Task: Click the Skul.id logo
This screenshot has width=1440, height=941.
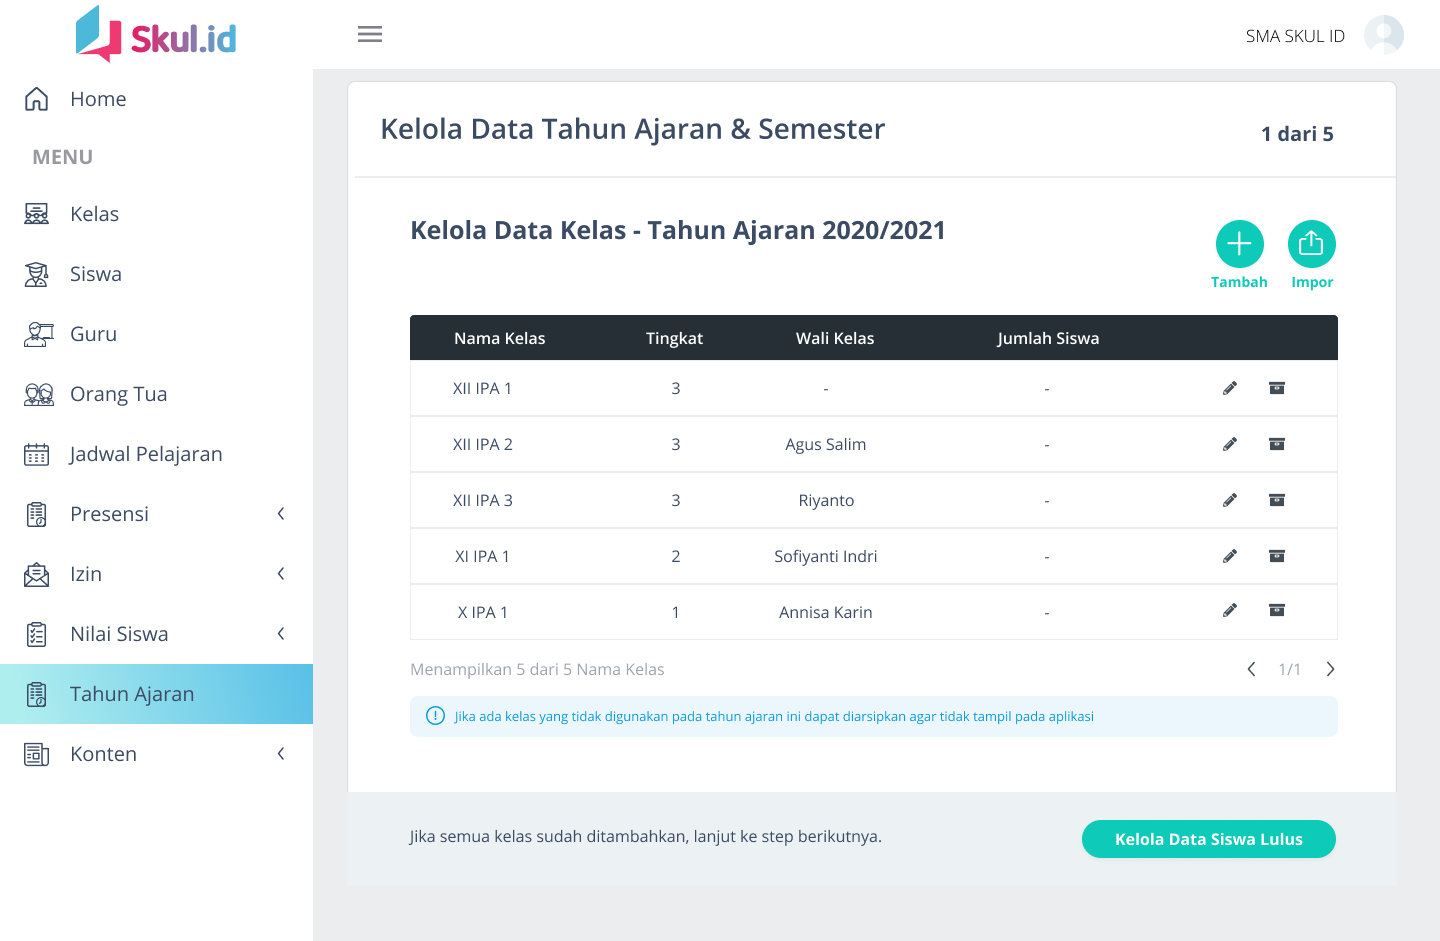Action: pyautogui.click(x=157, y=36)
